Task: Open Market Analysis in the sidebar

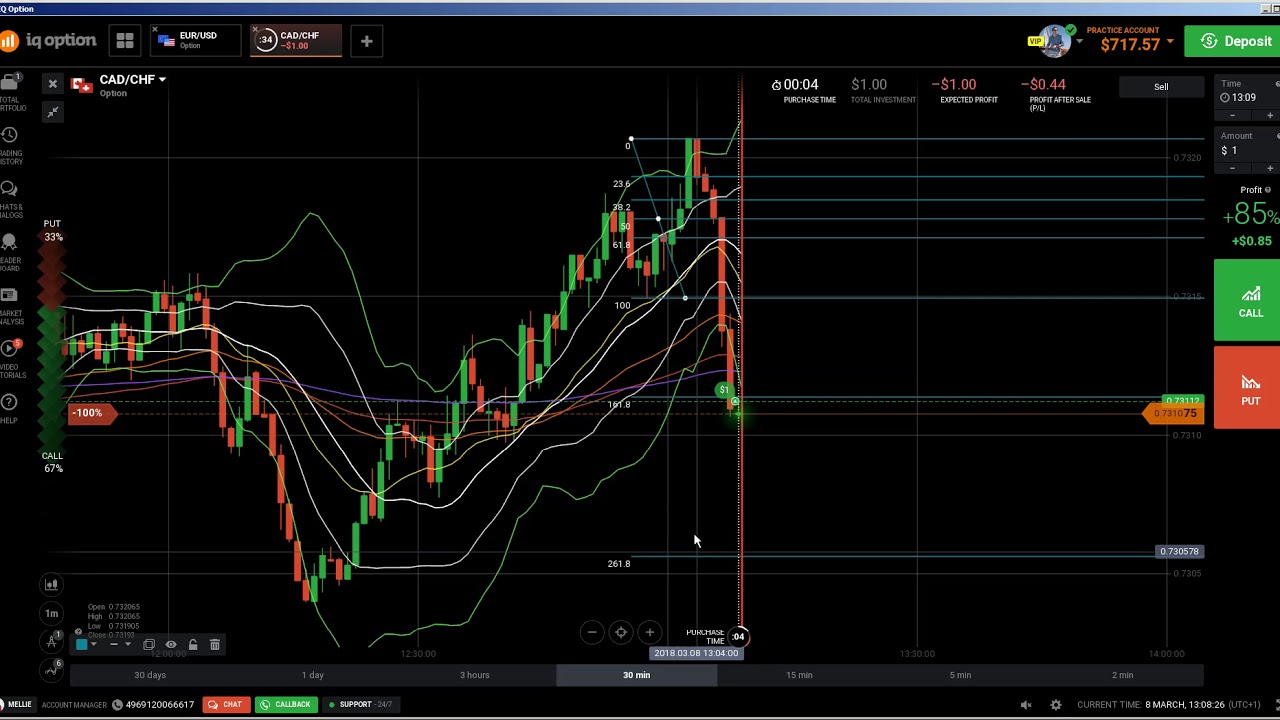Action: click(x=10, y=306)
